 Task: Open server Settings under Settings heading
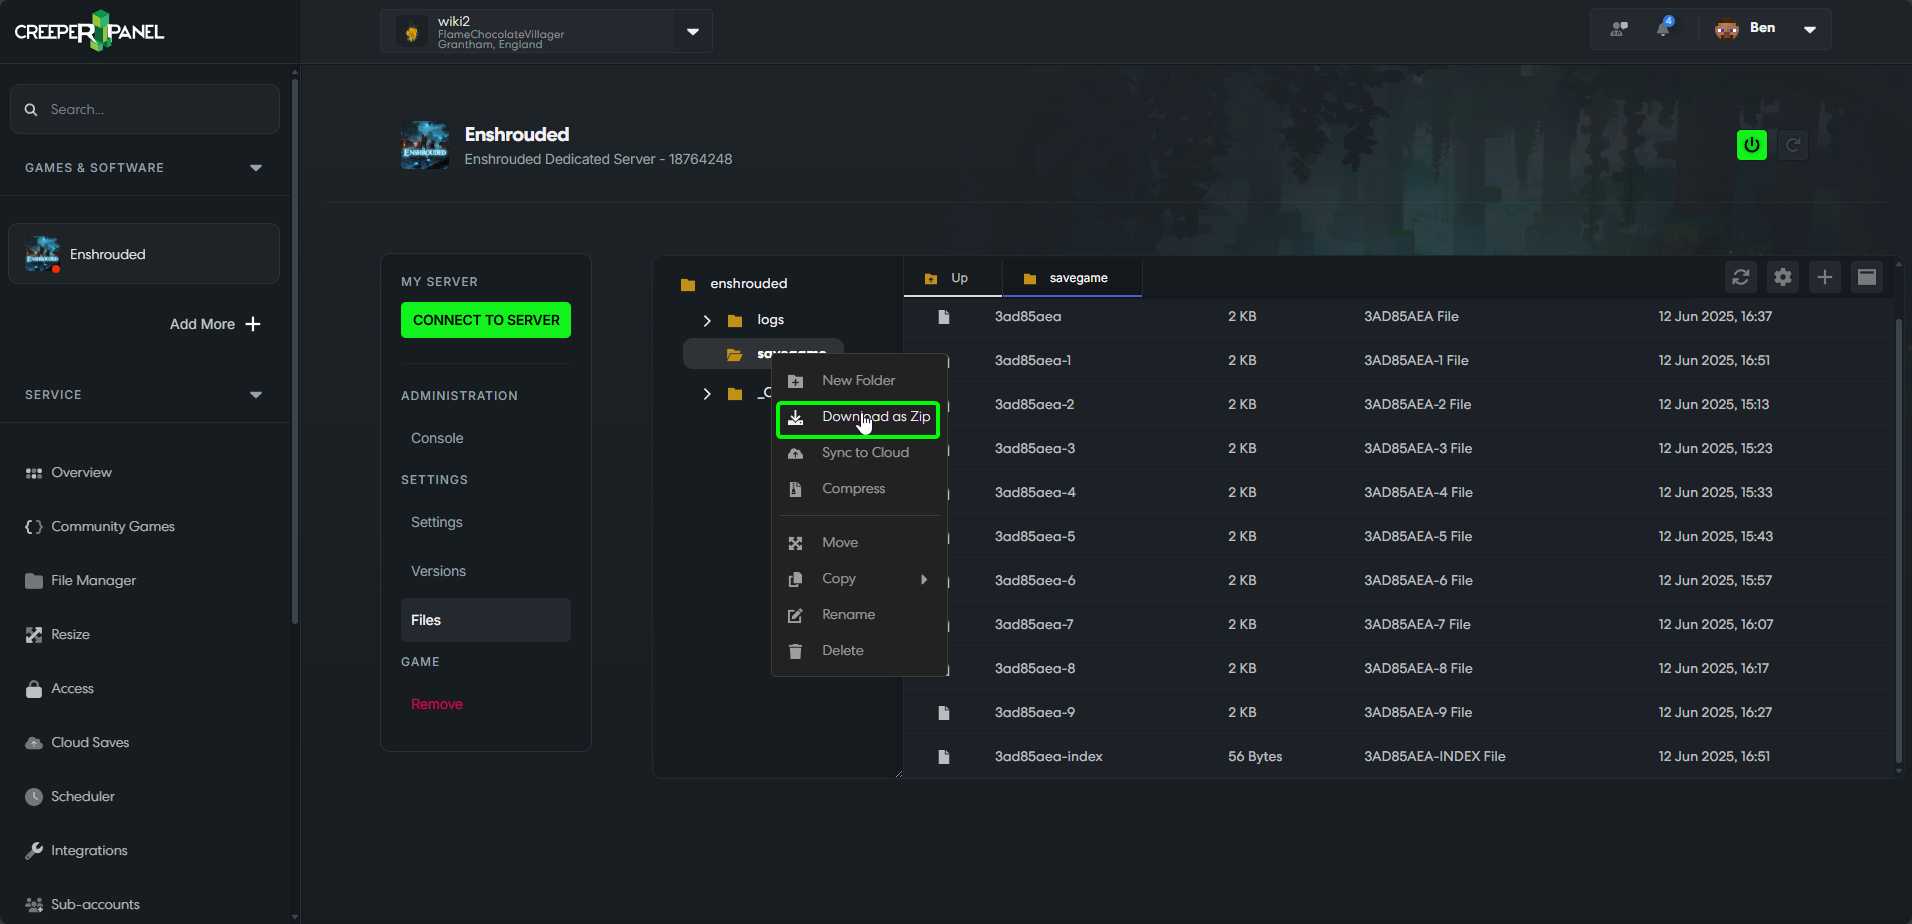[x=437, y=522]
